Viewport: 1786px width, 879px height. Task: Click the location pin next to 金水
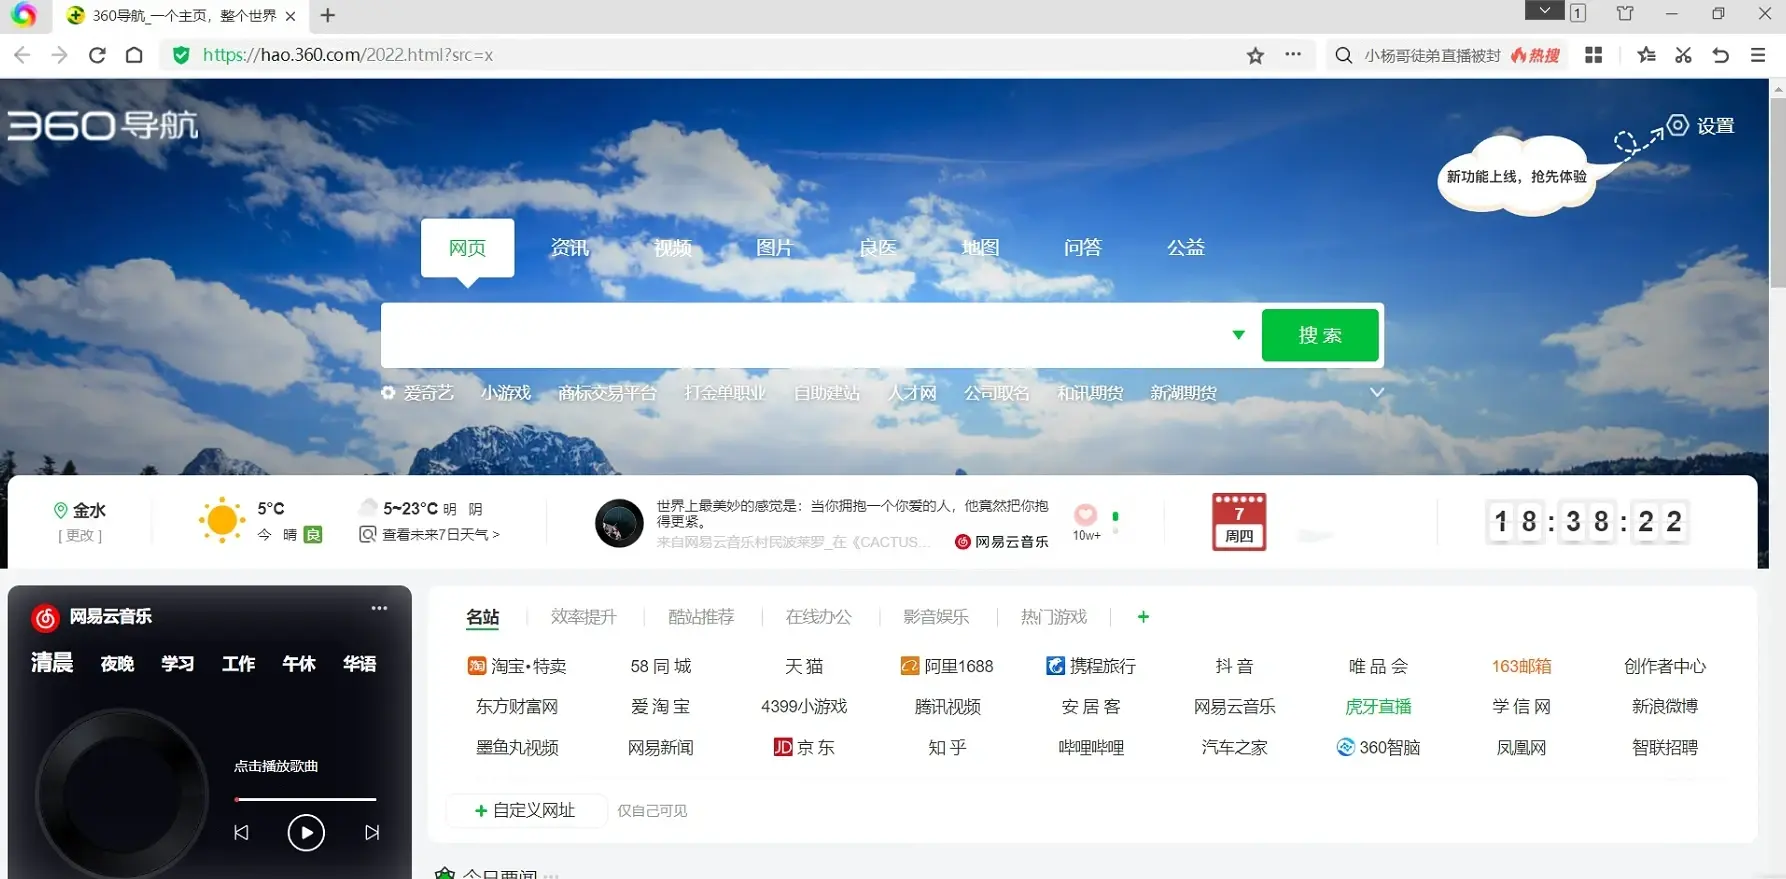(60, 510)
